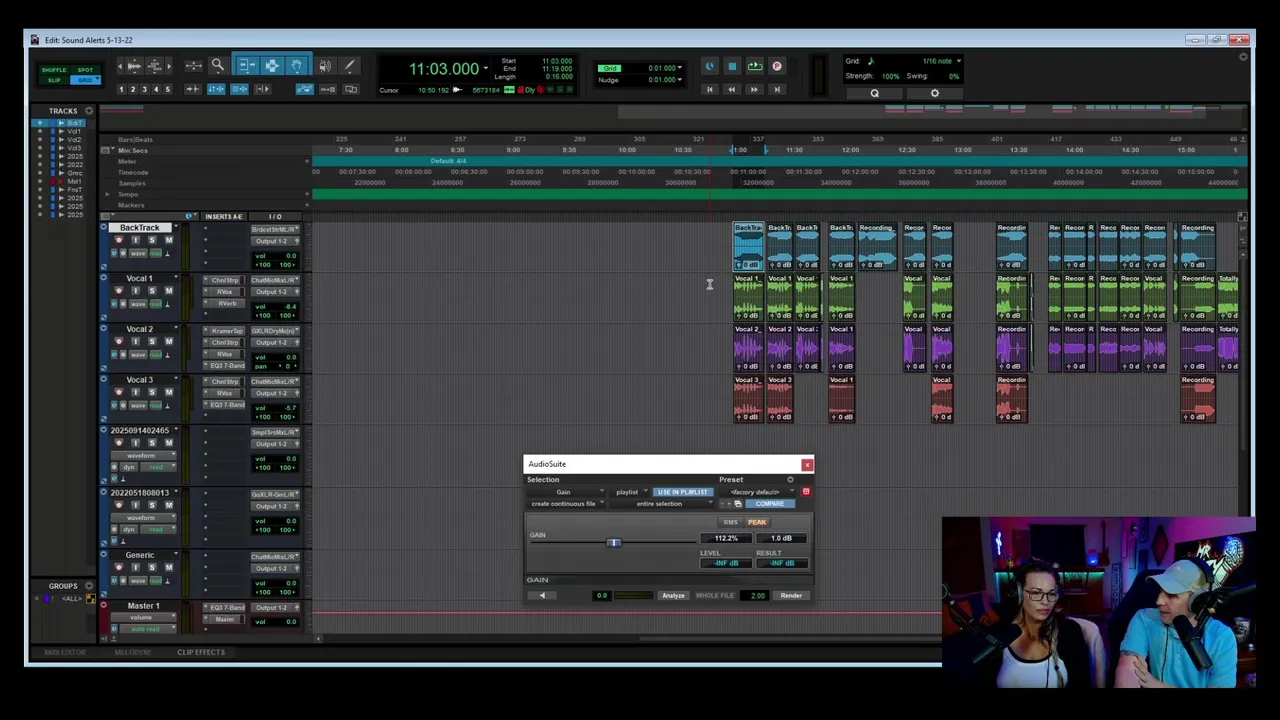The image size is (1280, 720).
Task: Select the first BackTrack audio clip
Action: (x=748, y=247)
